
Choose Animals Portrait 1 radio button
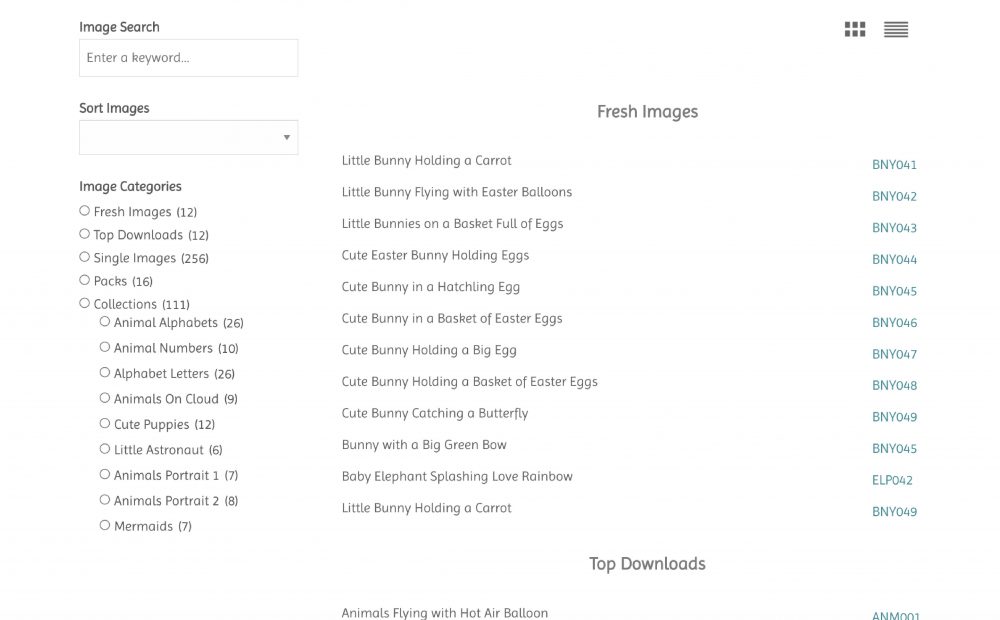coord(105,475)
